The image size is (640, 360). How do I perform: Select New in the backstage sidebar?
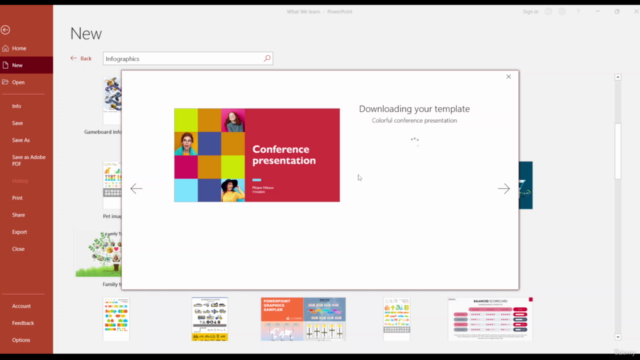[26, 65]
